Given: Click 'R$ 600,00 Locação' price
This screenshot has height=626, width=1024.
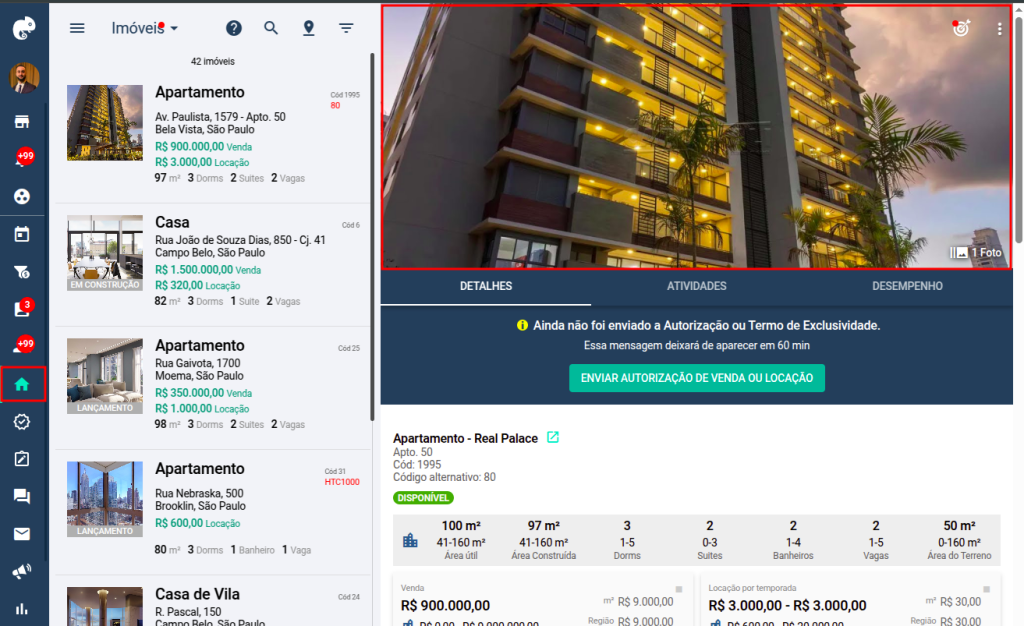Looking at the screenshot, I should click(197, 523).
